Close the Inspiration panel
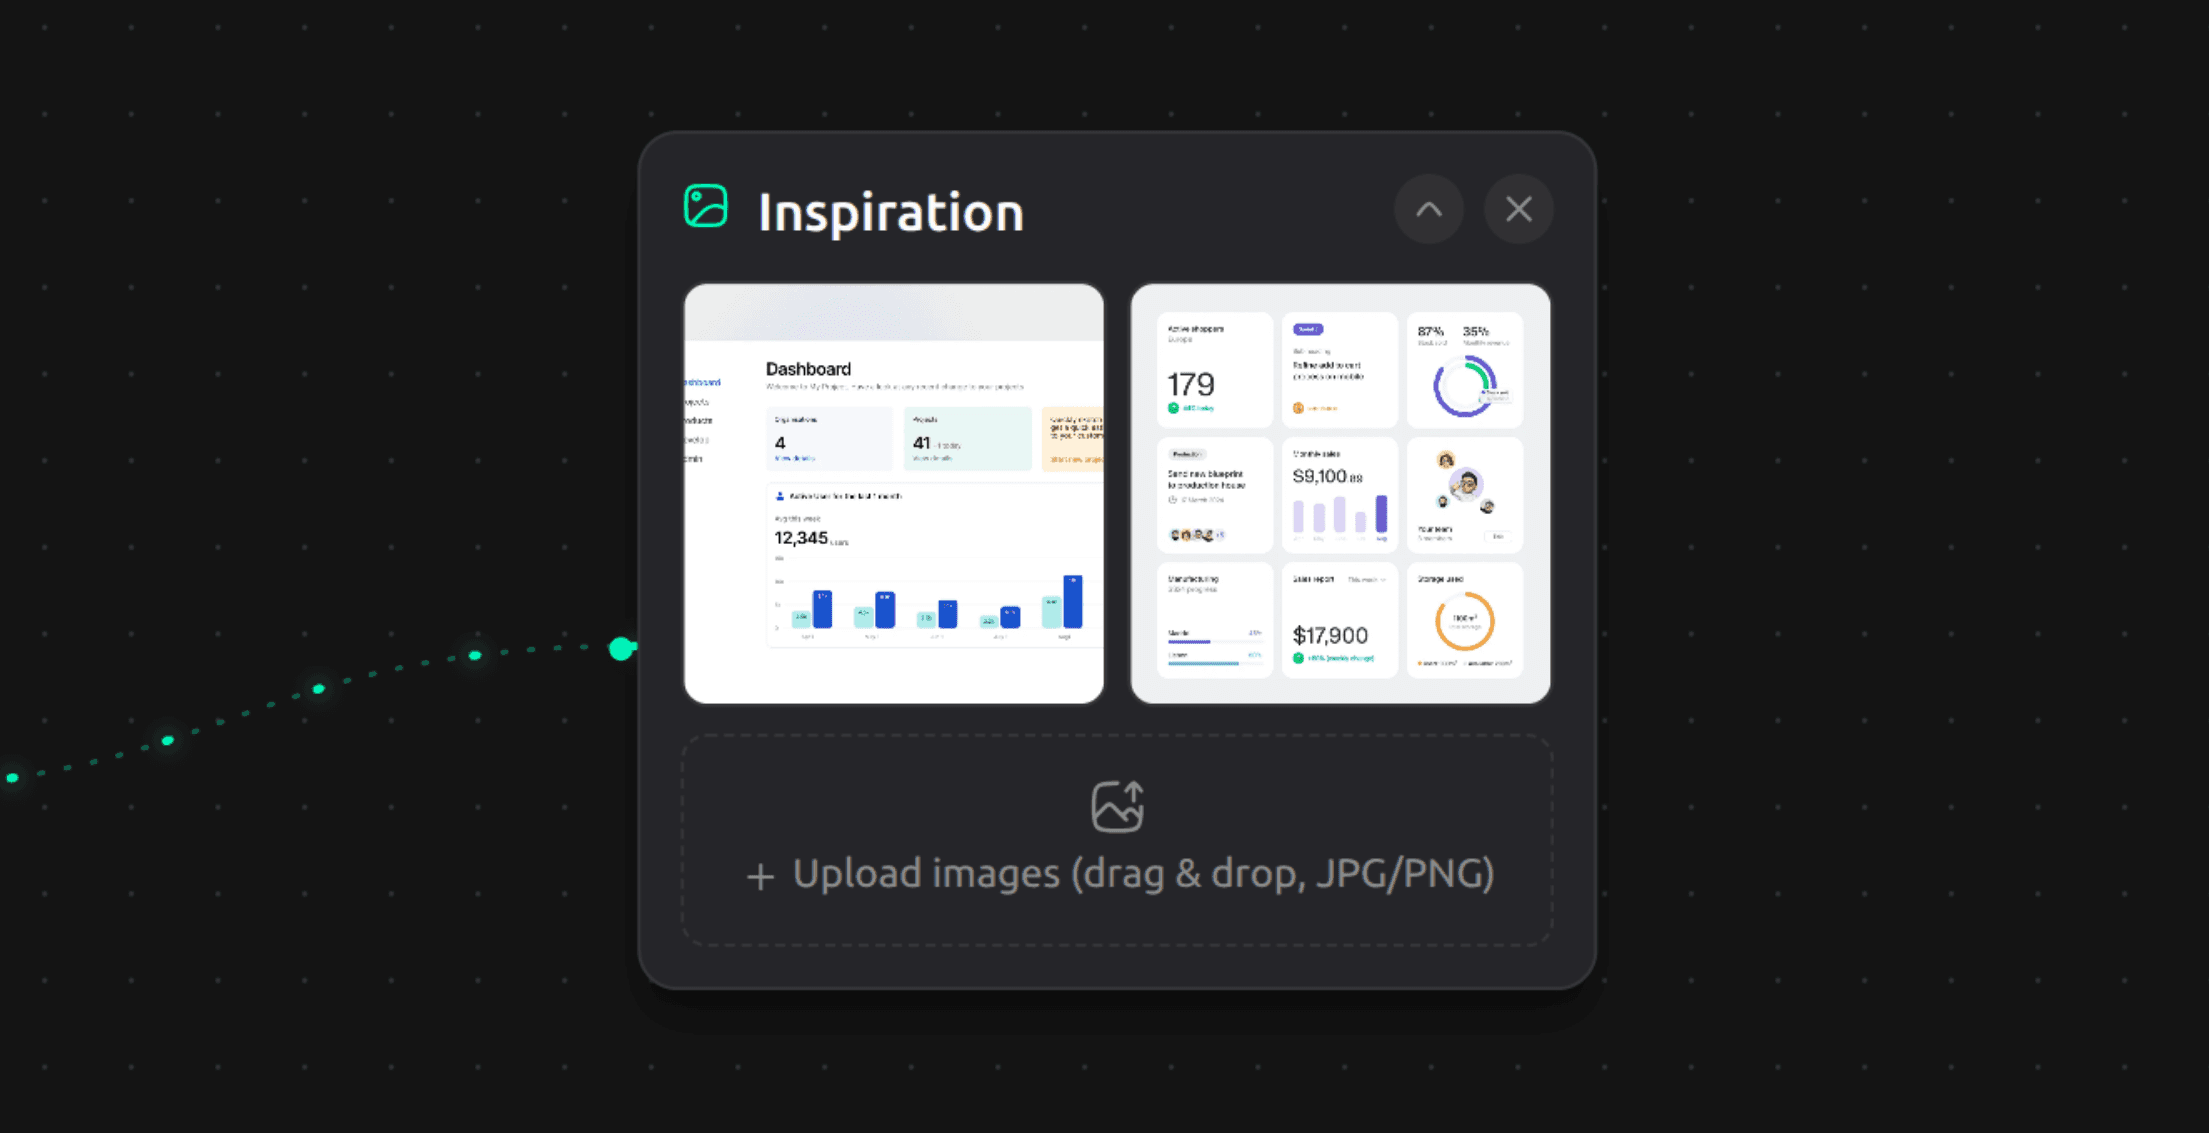 [1519, 209]
